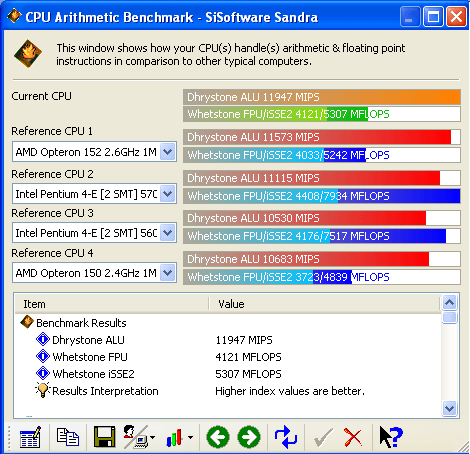This screenshot has height=454, width=470.
Task: Click the What's This help cursor icon
Action: pyautogui.click(x=391, y=437)
